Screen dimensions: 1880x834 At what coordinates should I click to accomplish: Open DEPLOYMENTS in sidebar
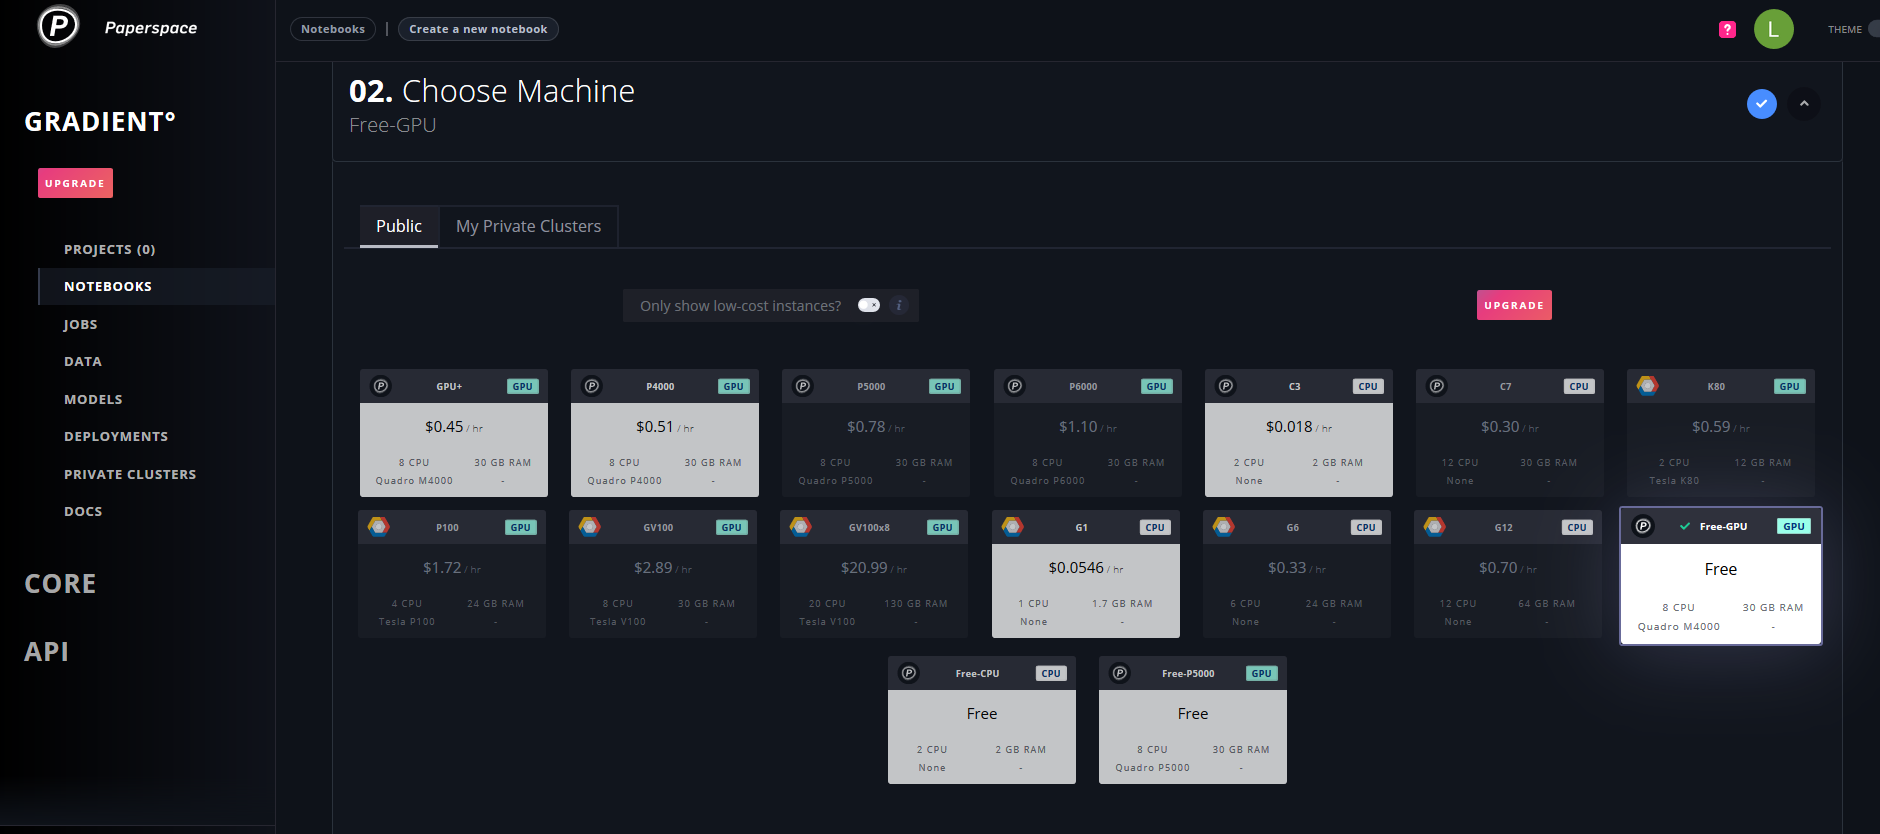click(x=116, y=436)
